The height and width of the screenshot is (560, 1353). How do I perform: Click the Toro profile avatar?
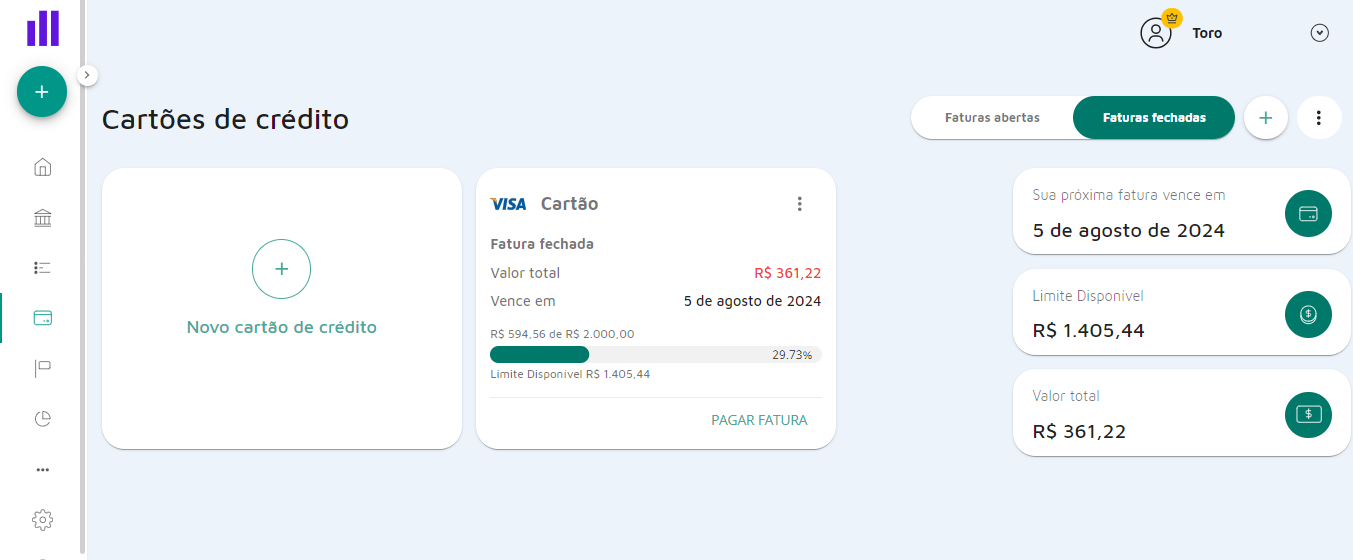click(1156, 33)
